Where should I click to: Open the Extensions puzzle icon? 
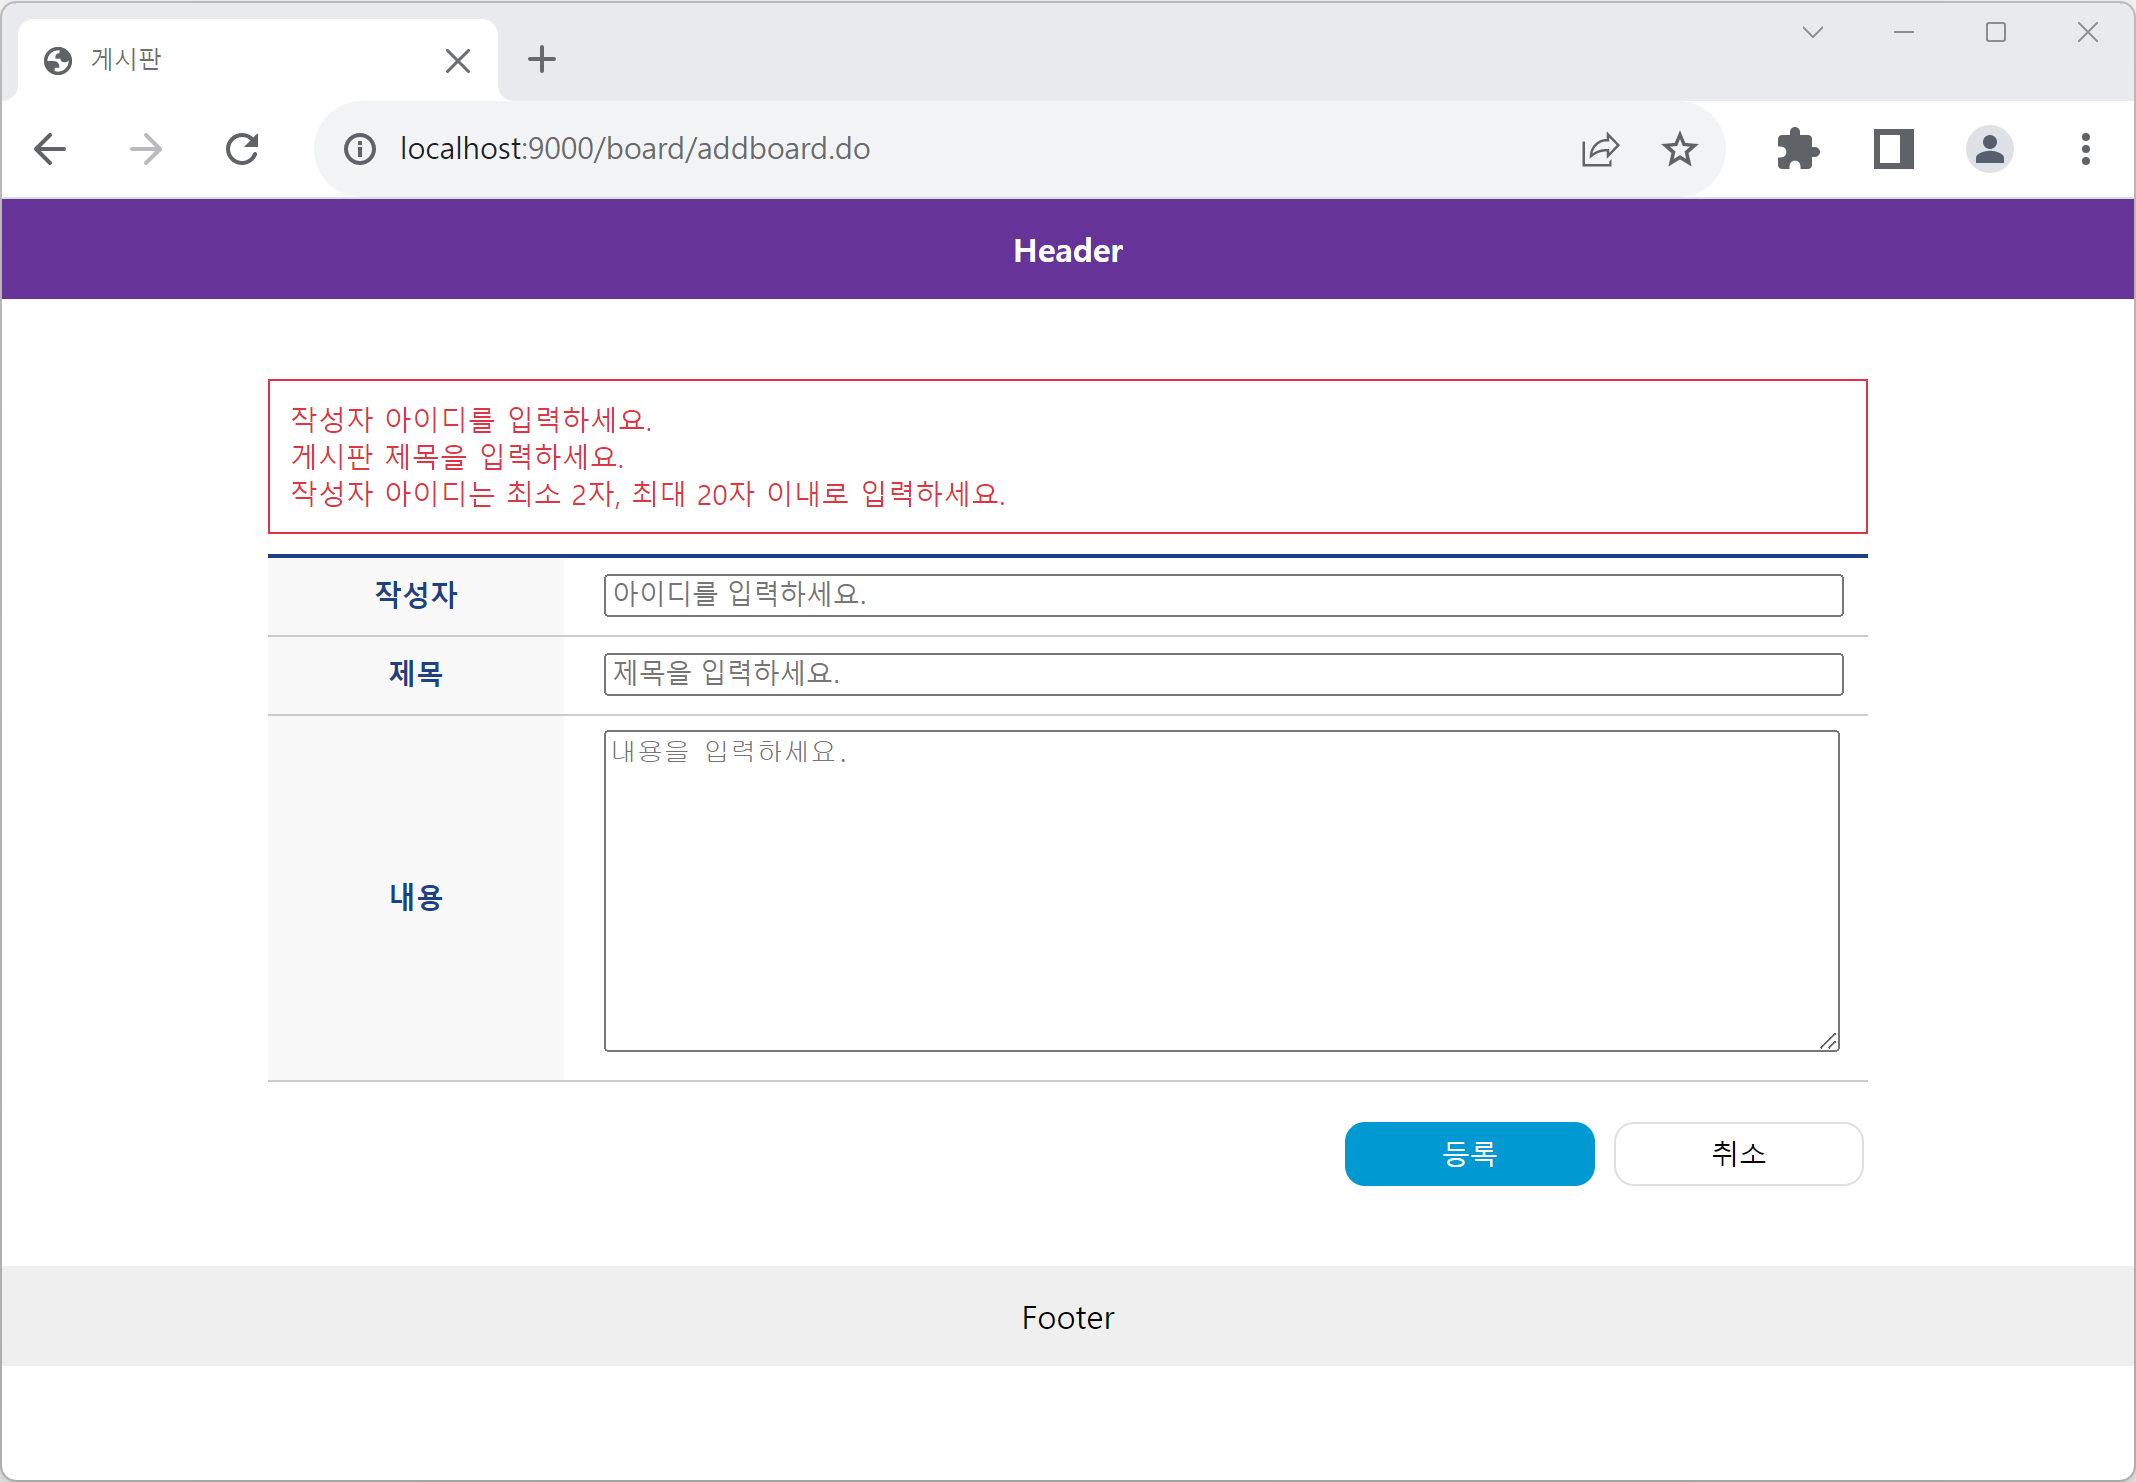click(x=1798, y=150)
